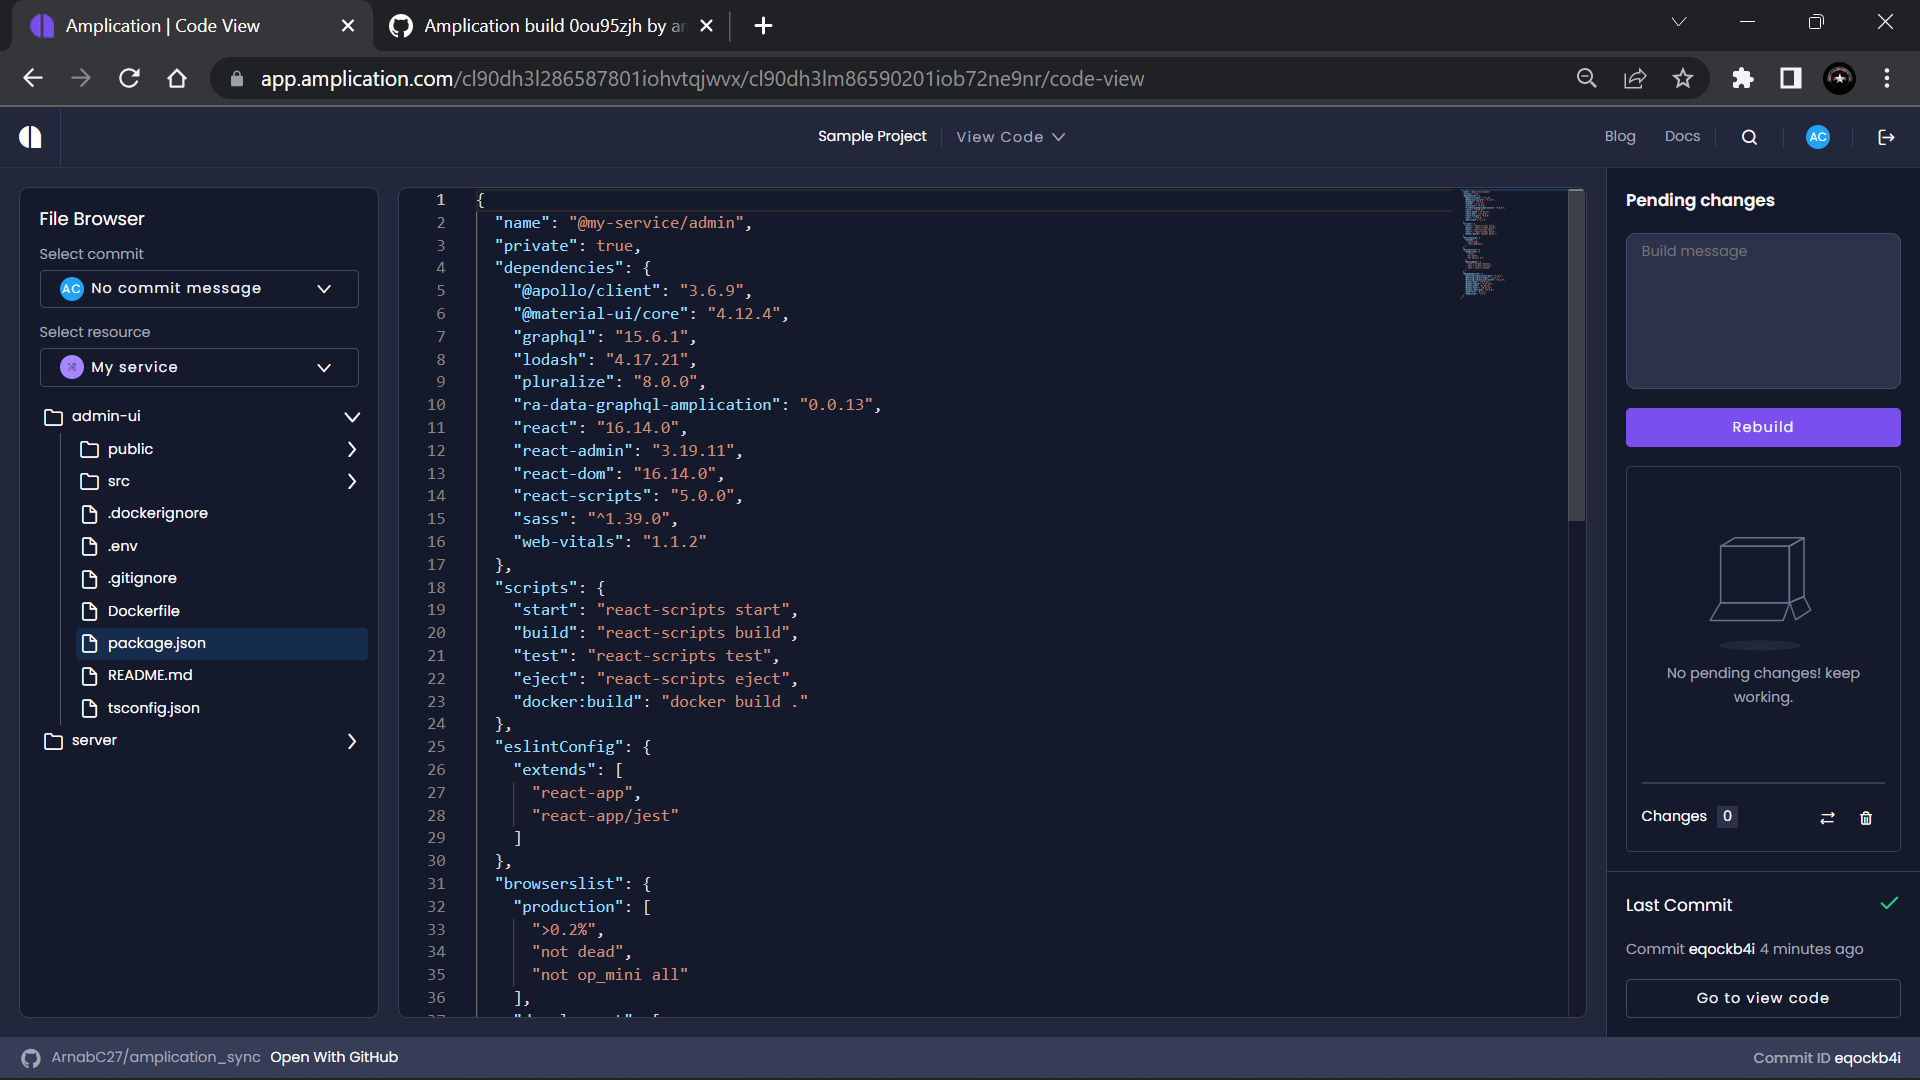Click Go to view code
Image resolution: width=1920 pixels, height=1080 pixels.
1762,997
